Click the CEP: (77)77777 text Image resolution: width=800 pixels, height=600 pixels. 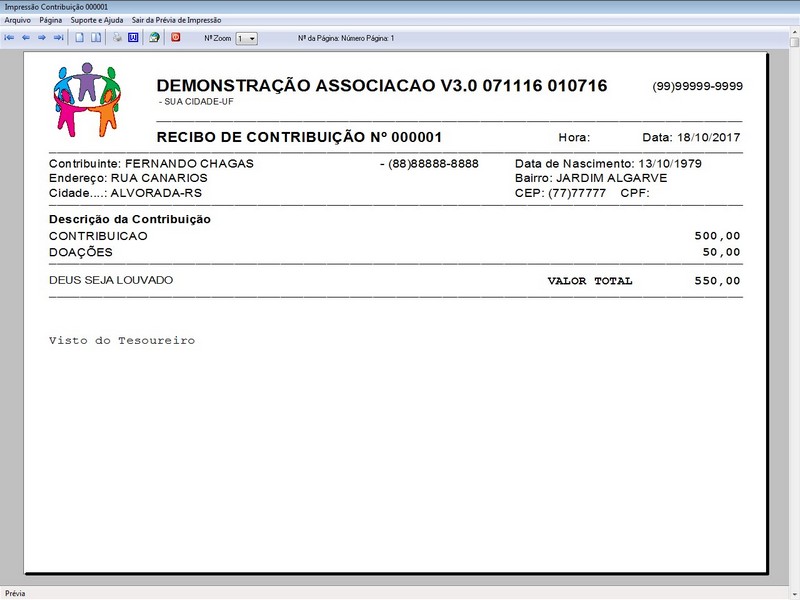(560, 193)
